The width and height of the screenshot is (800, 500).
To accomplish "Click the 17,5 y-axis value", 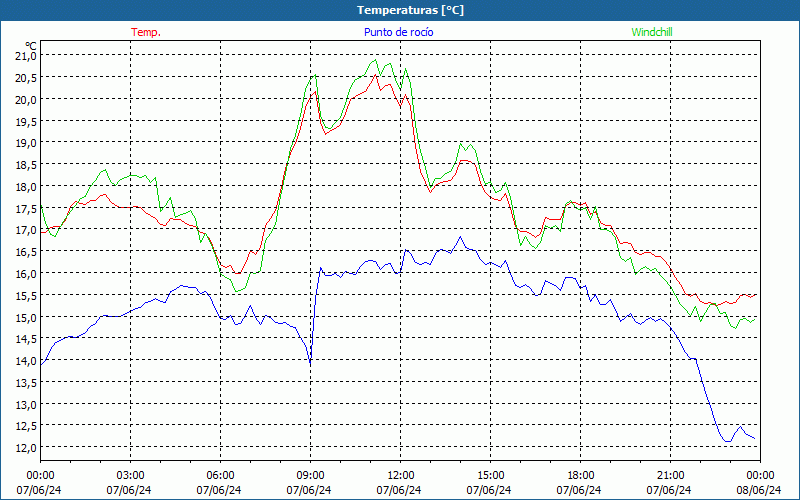I will 27,208.
